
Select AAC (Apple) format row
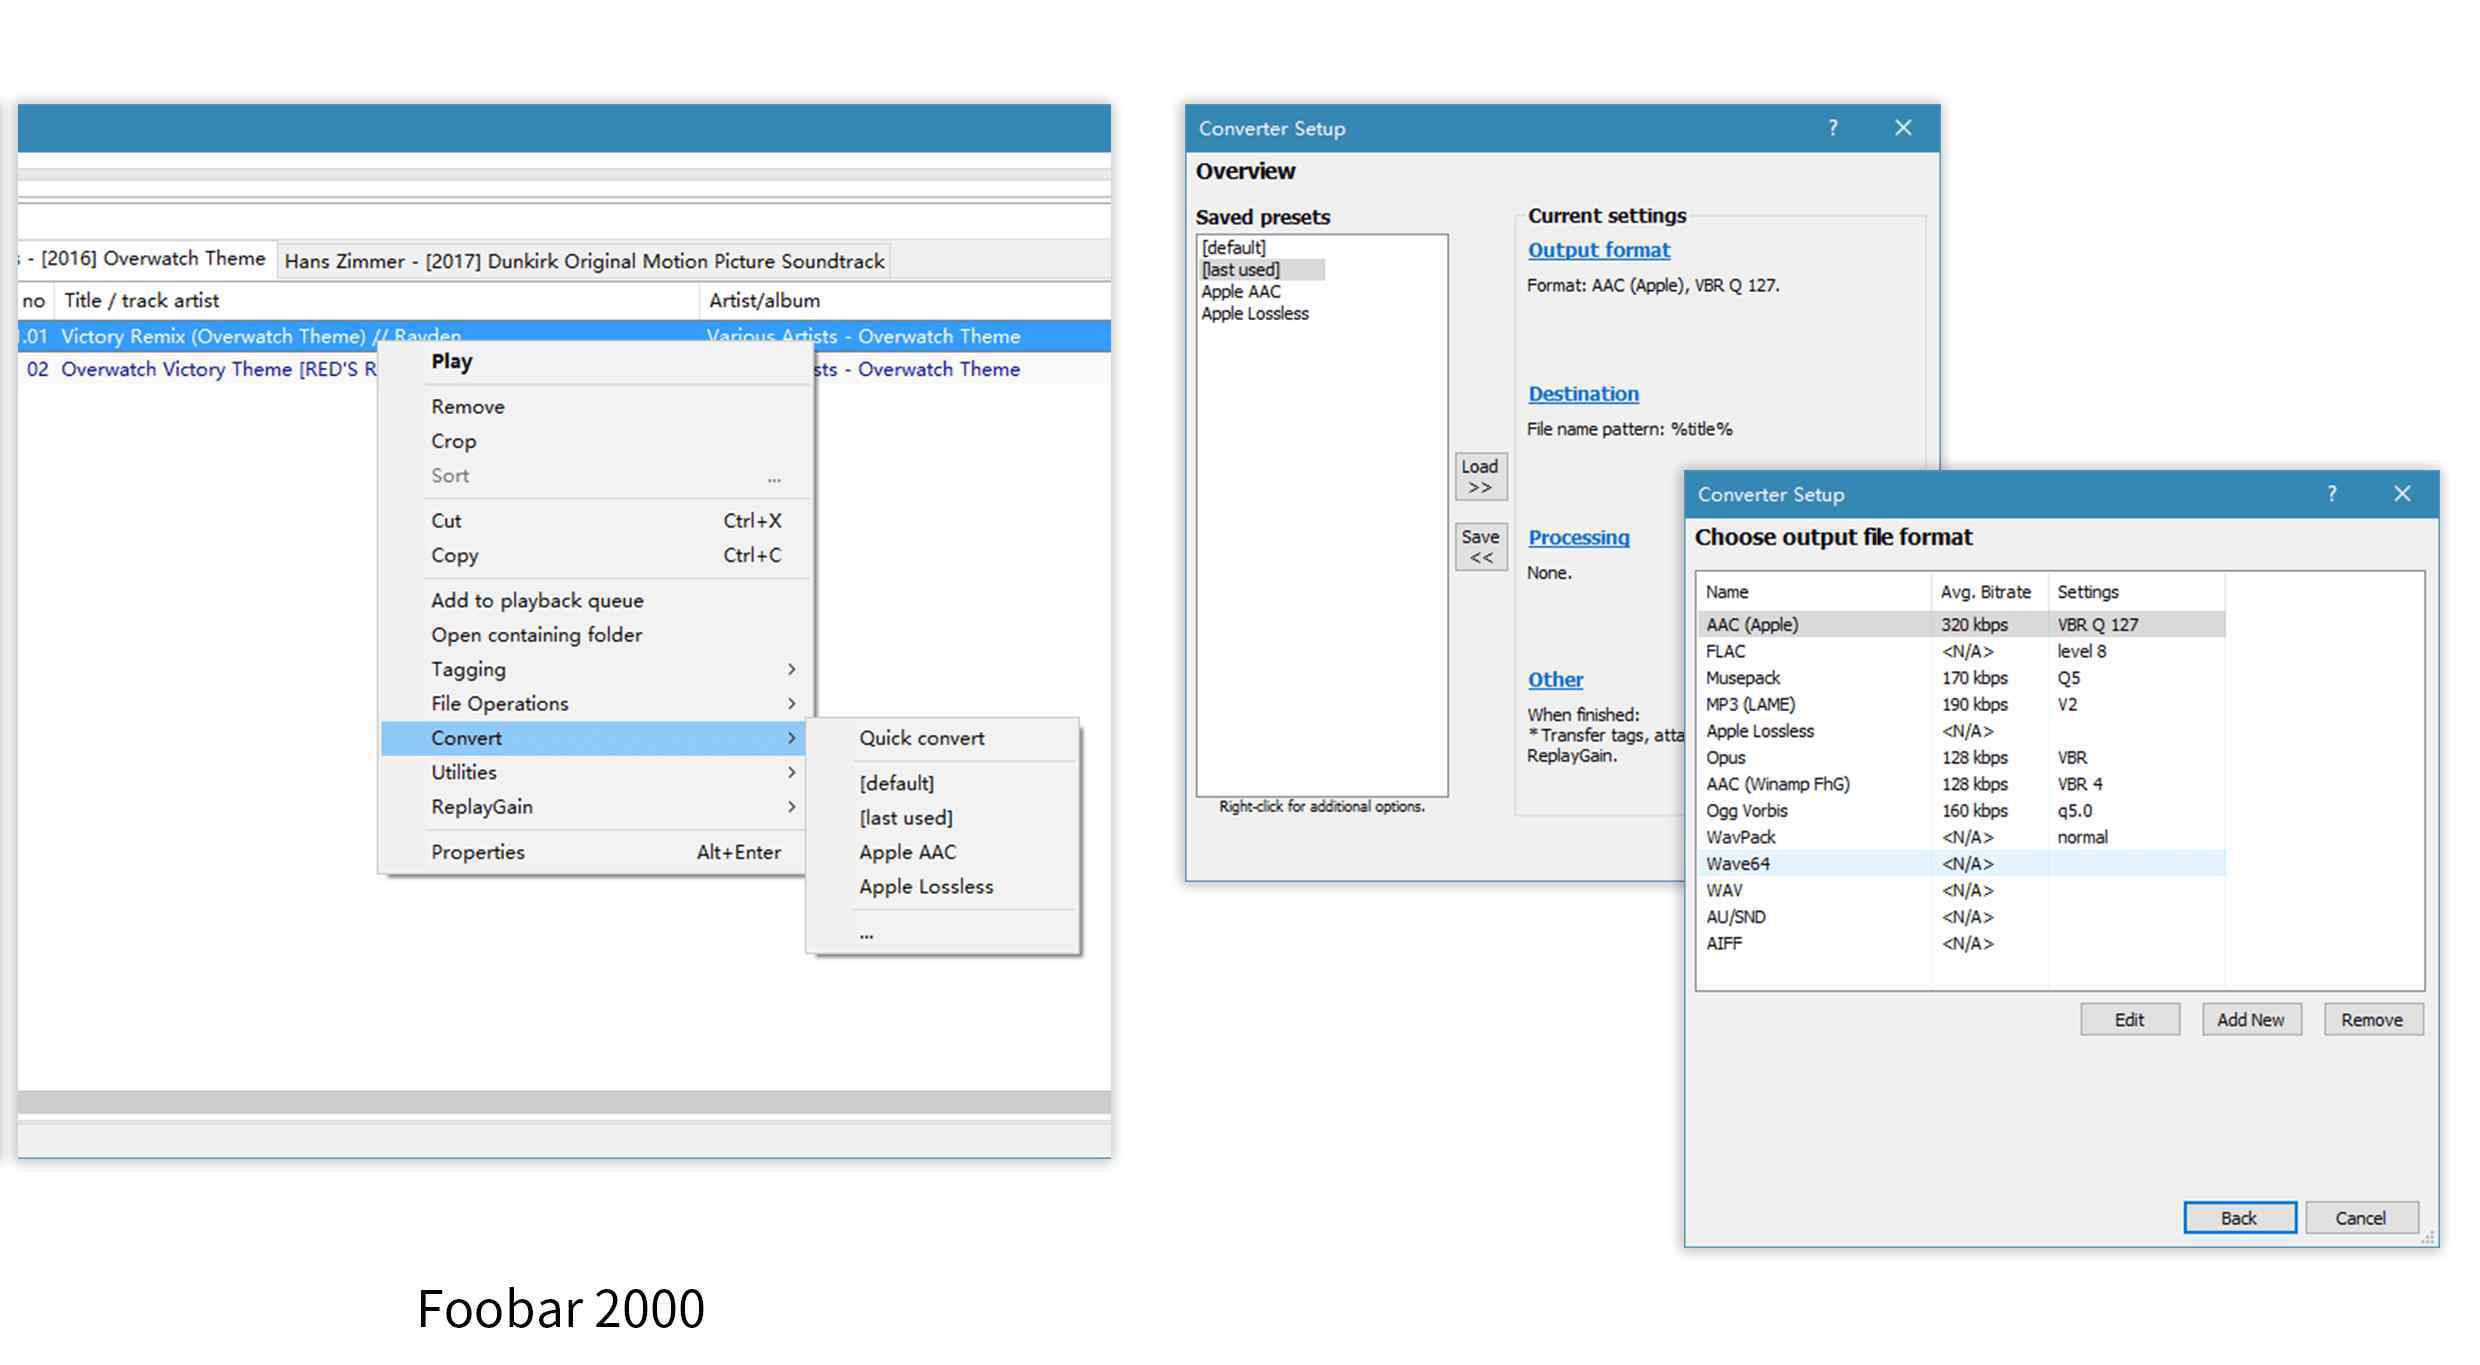tap(1961, 625)
